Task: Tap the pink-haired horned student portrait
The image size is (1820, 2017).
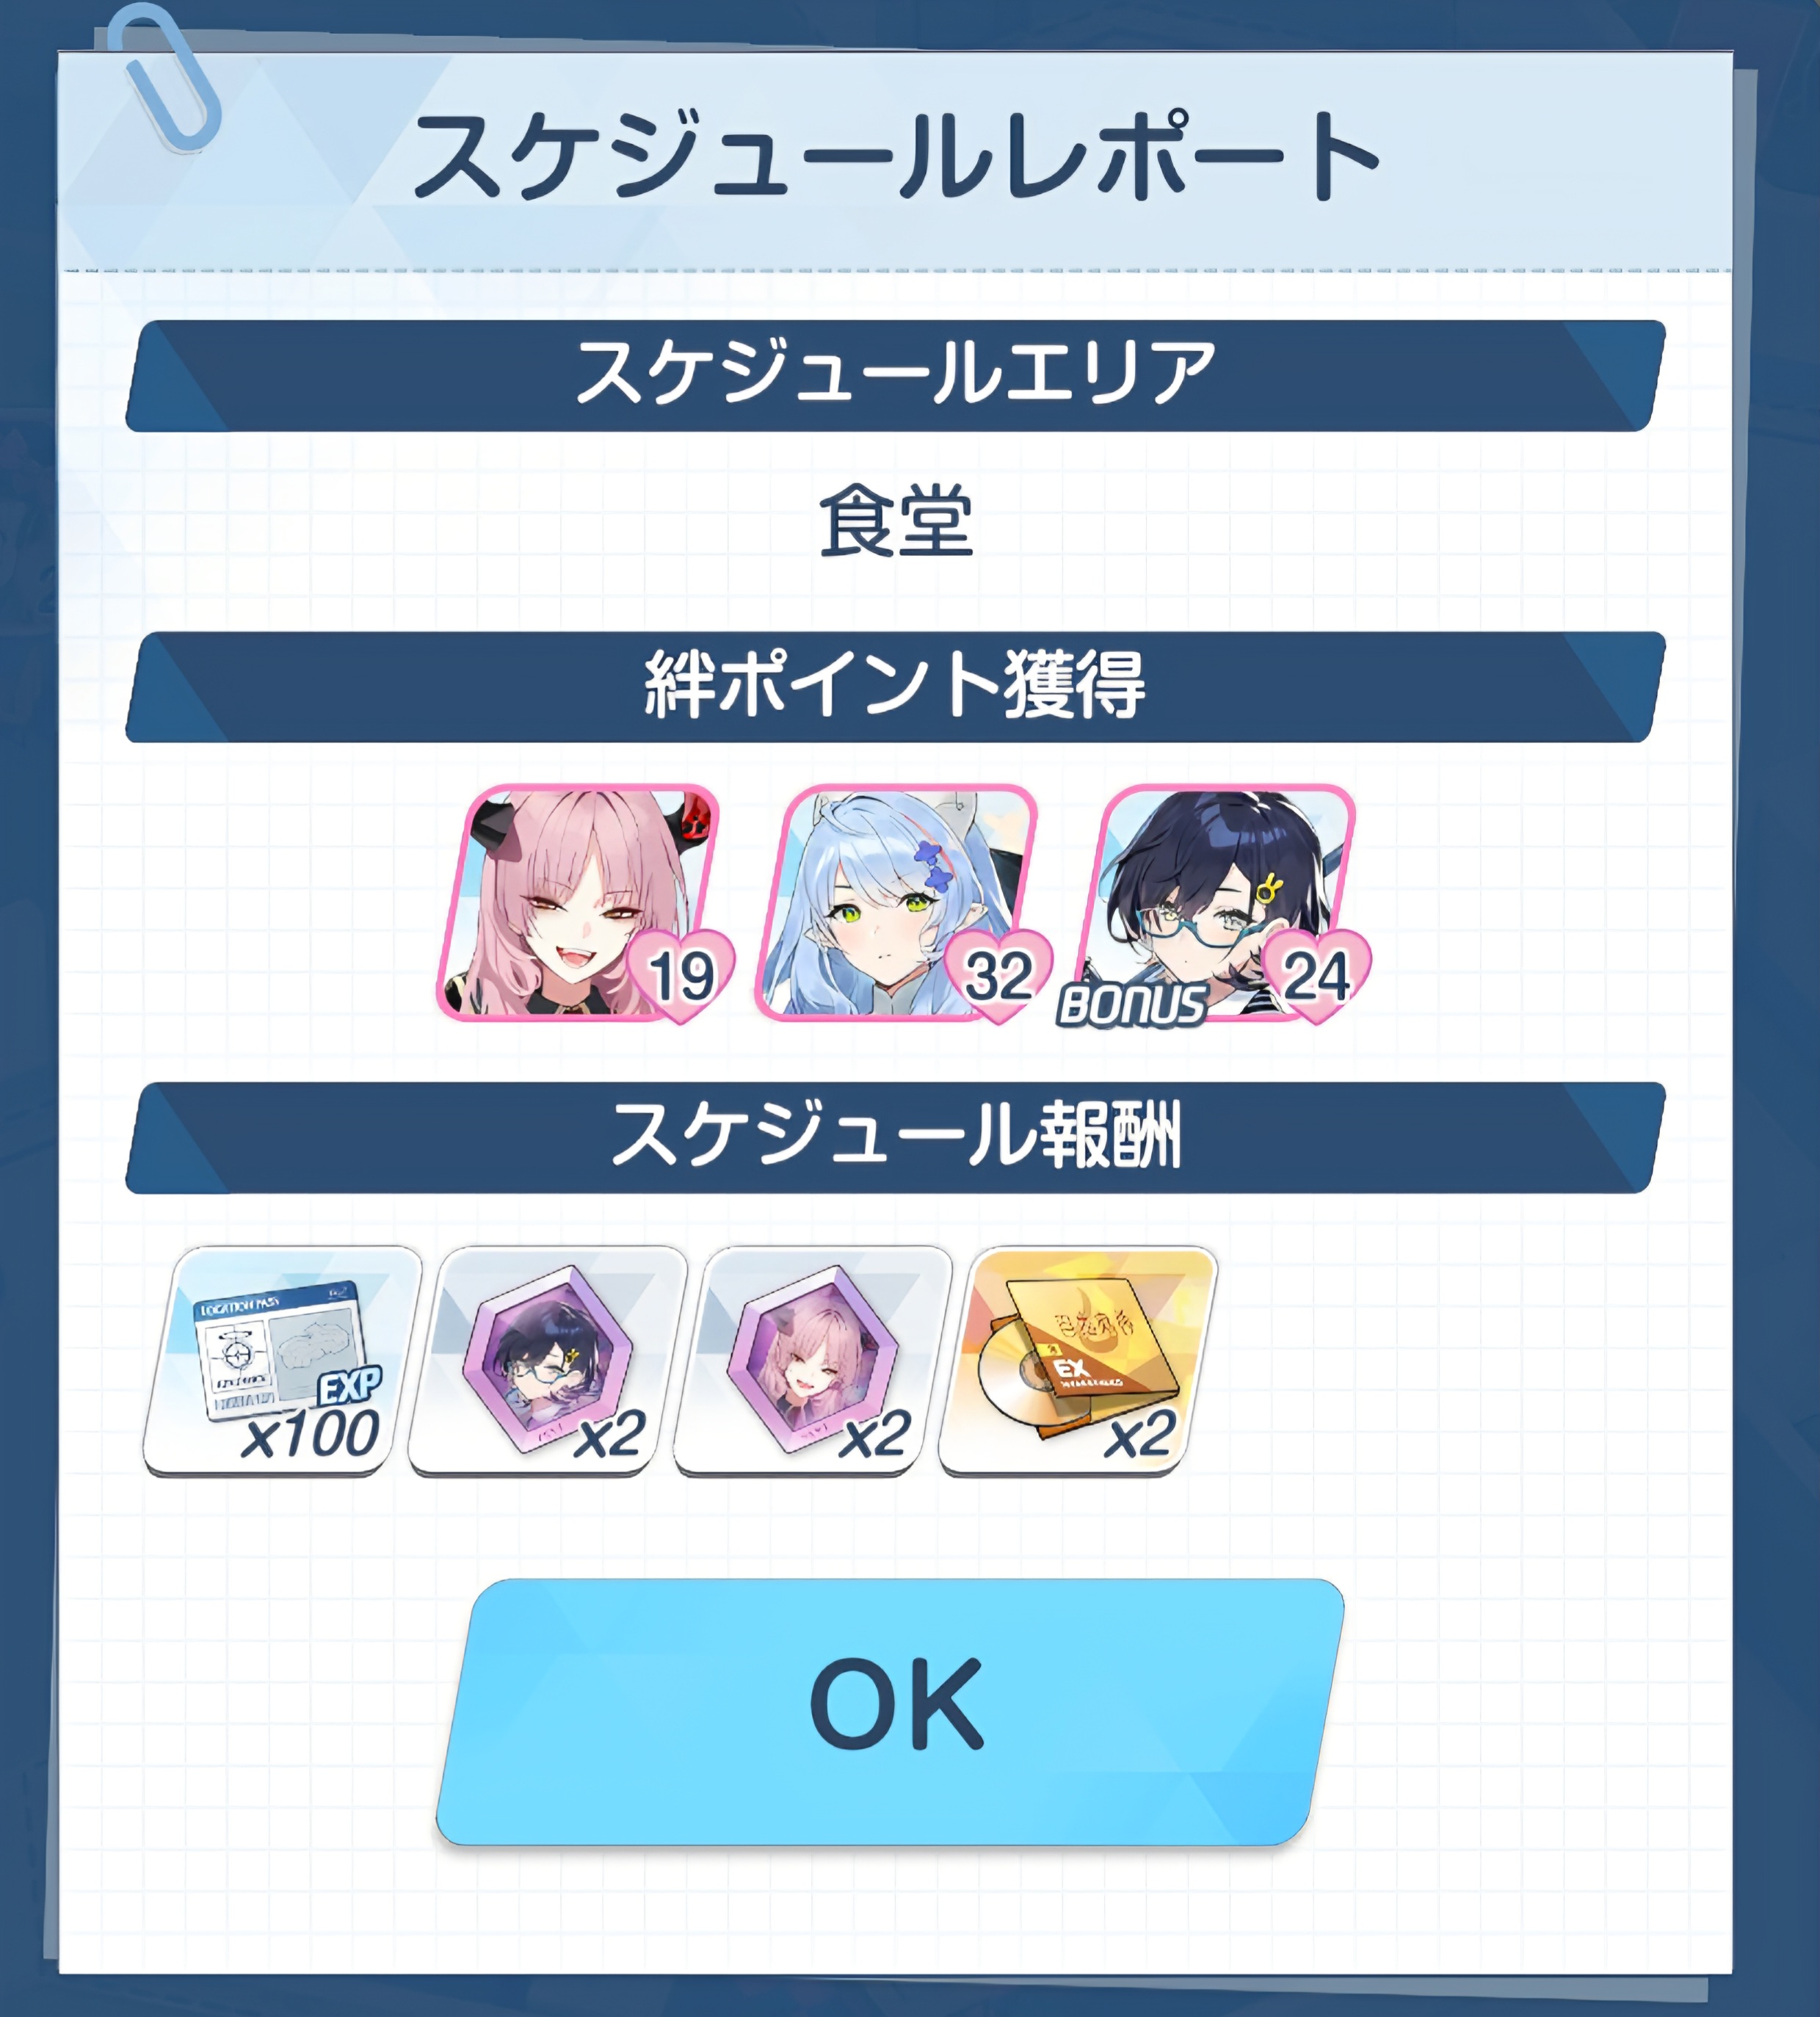Action: point(578,902)
